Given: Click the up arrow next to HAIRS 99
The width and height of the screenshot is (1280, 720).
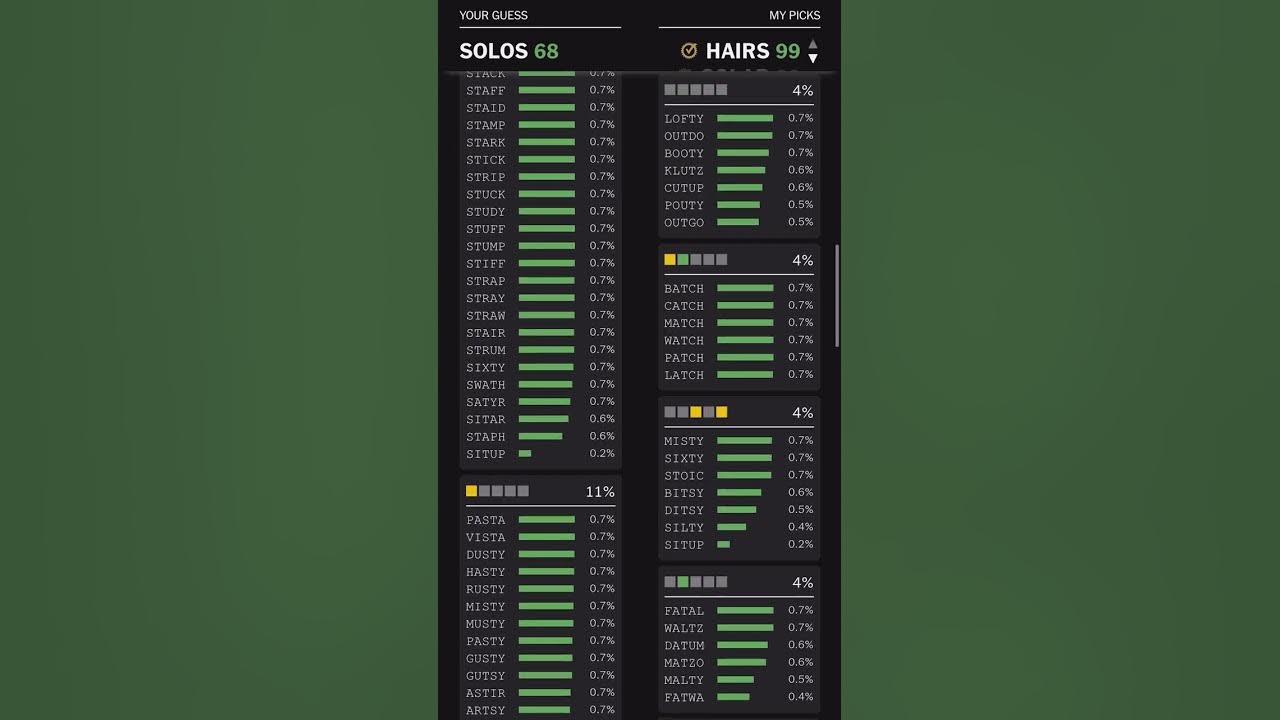Looking at the screenshot, I should pos(813,44).
